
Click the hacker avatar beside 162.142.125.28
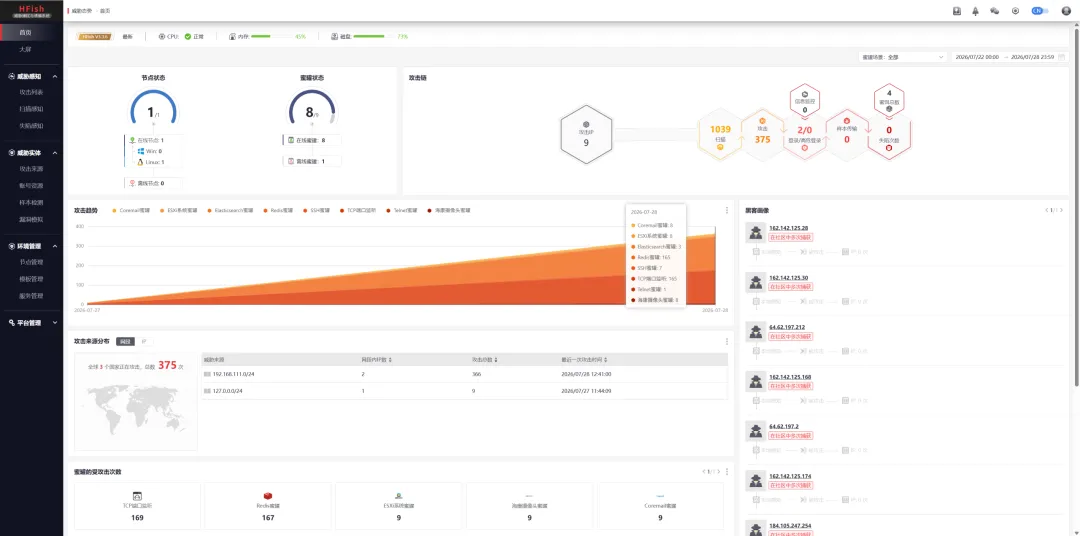click(756, 233)
